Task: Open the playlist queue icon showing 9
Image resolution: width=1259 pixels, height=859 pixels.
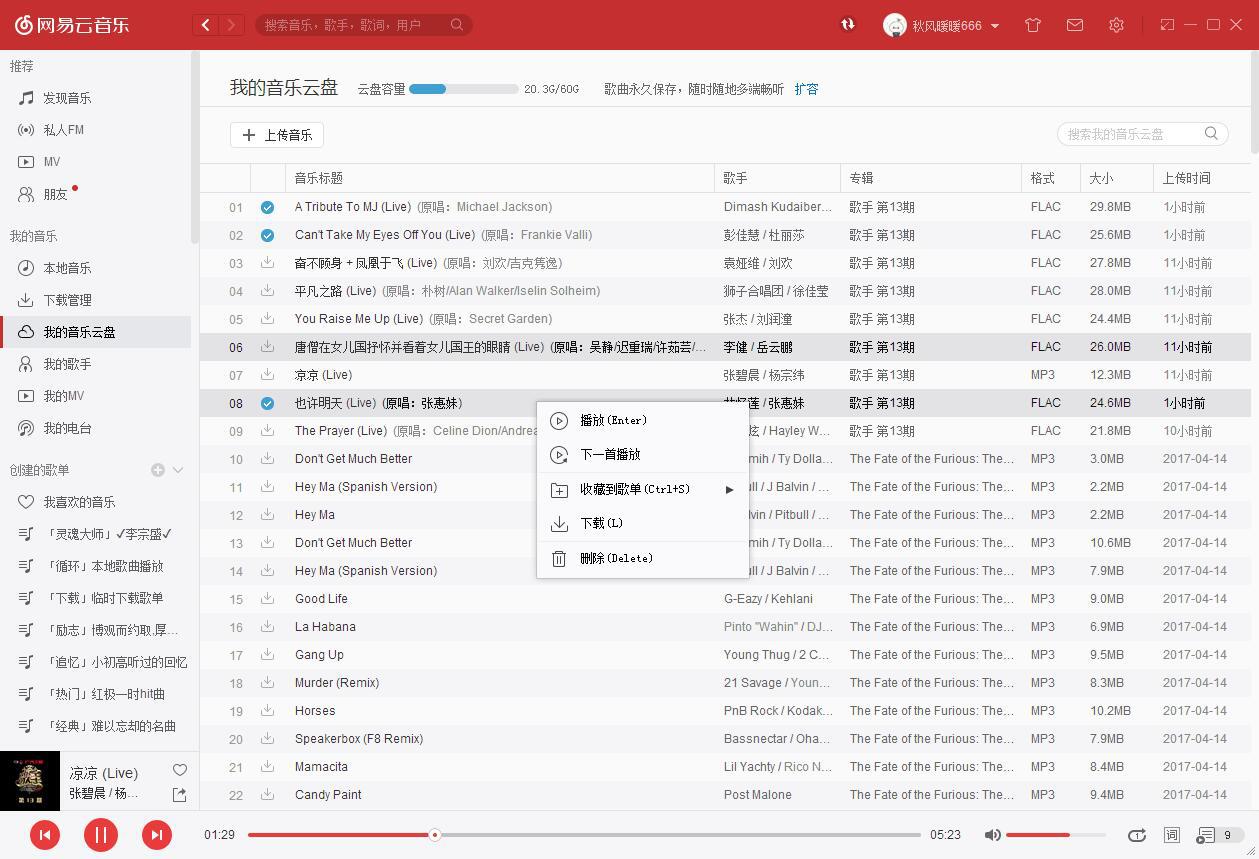Action: (1219, 835)
